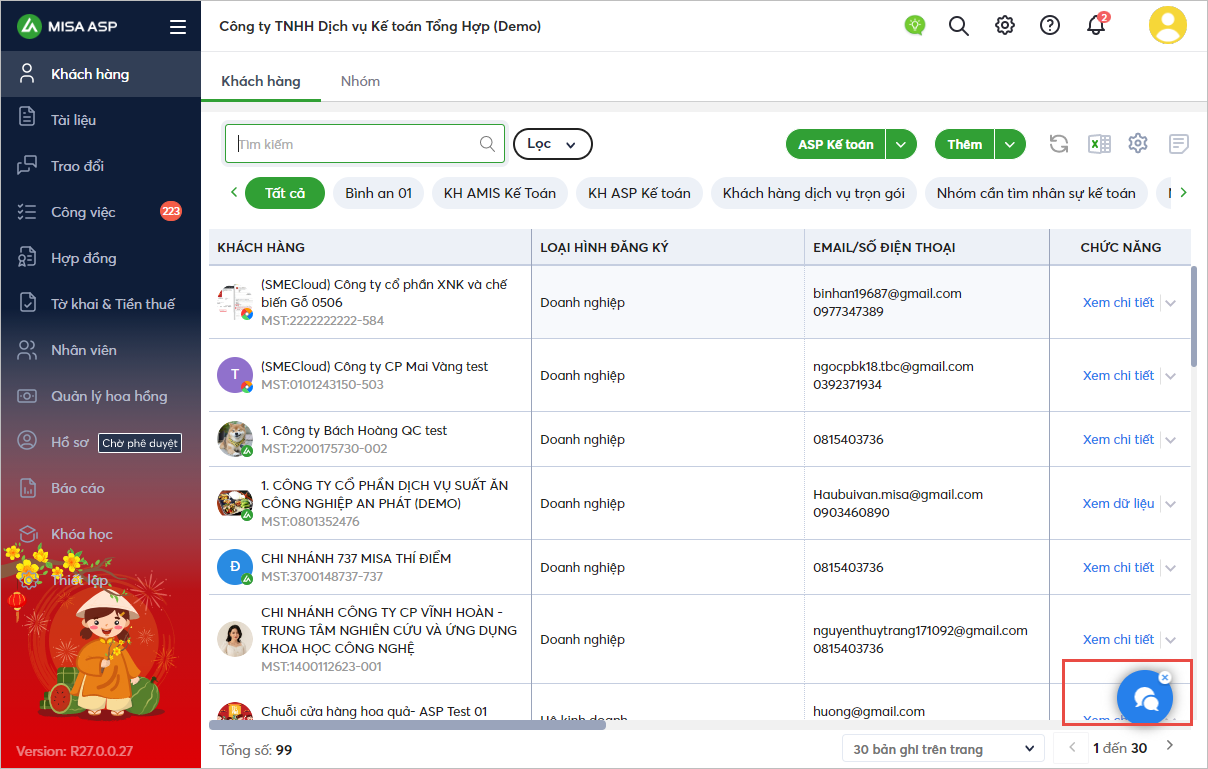
Task: Click the horizontal scrollbar of the customer table
Action: click(x=407, y=724)
